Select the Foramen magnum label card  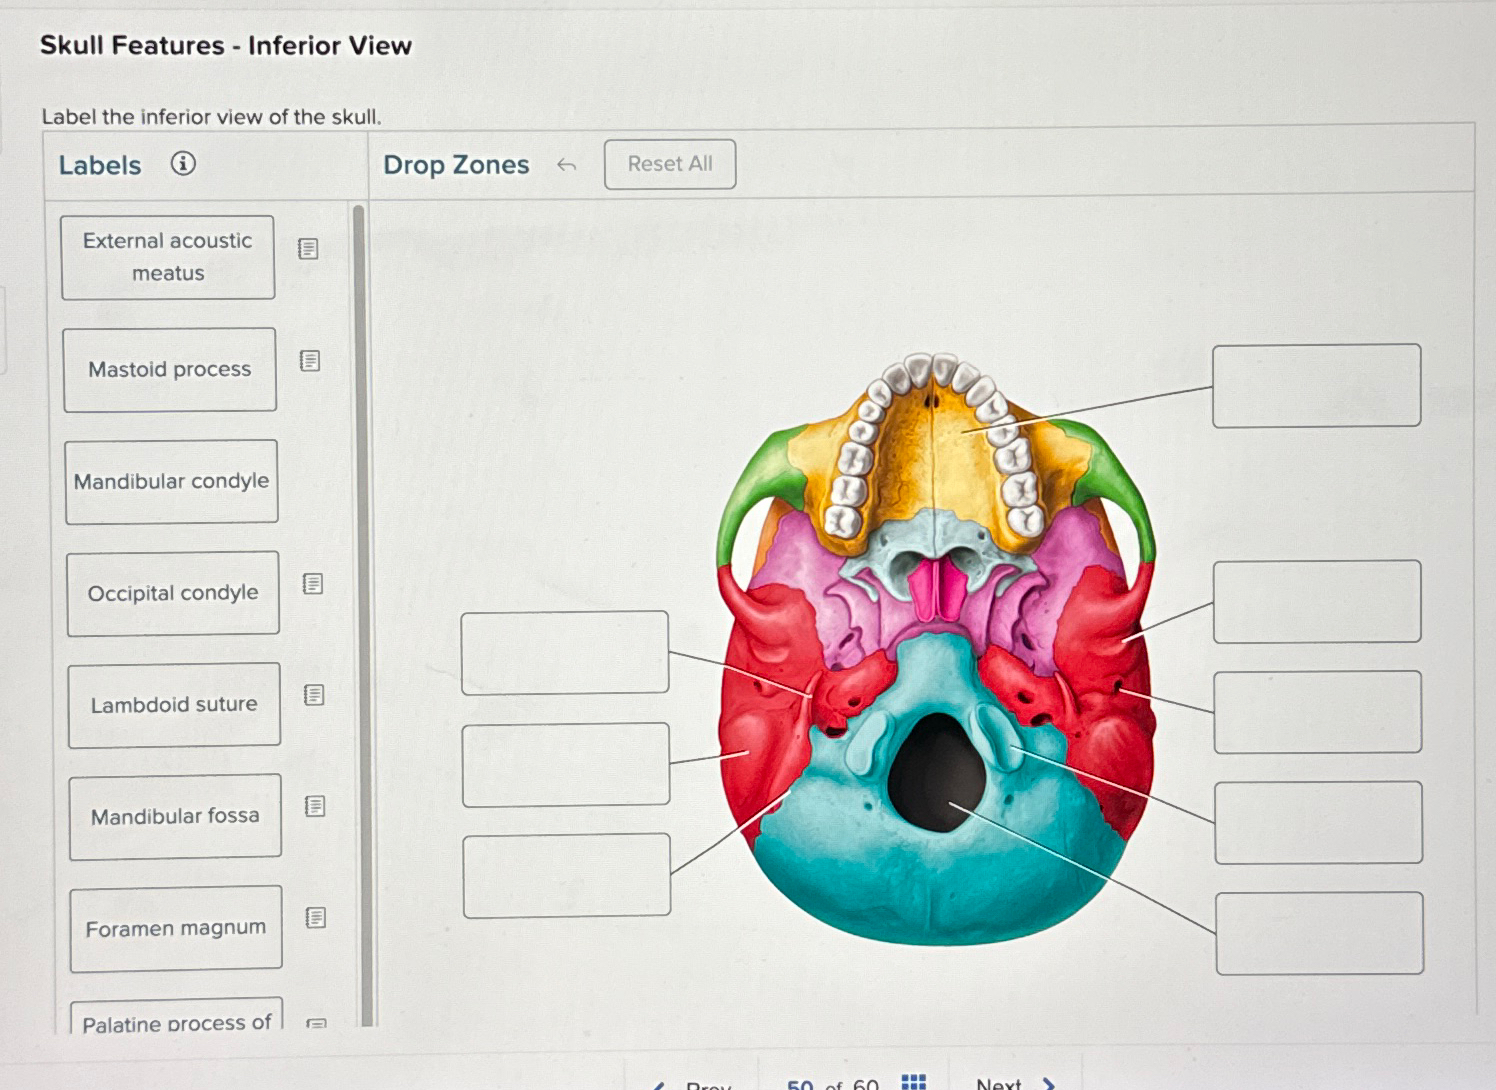pos(175,928)
